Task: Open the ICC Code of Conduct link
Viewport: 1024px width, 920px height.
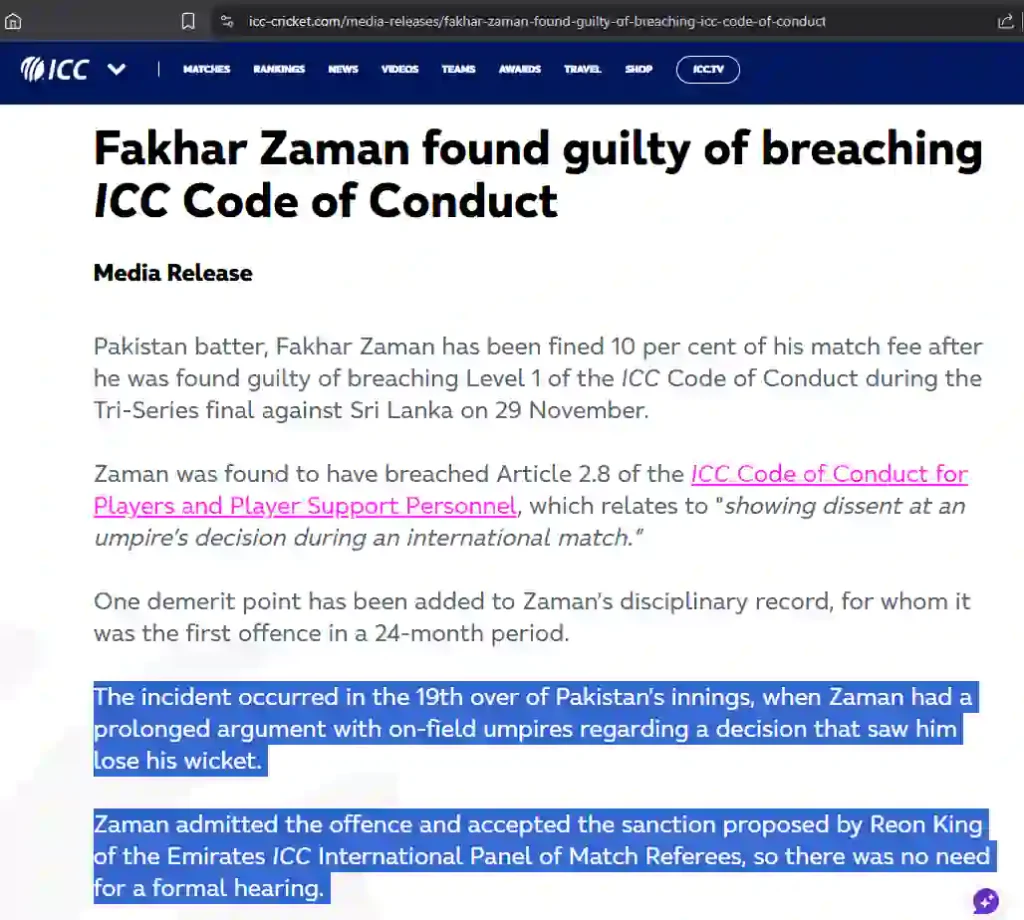Action: (x=829, y=474)
